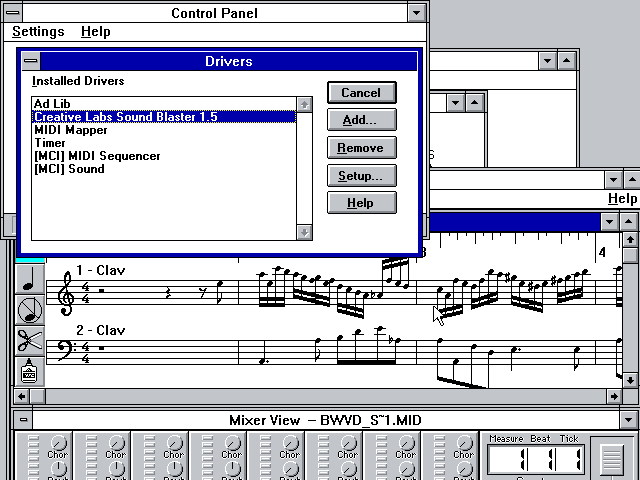Screen dimensions: 640x480
Task: Maximize the topmost background window
Action: (567, 61)
